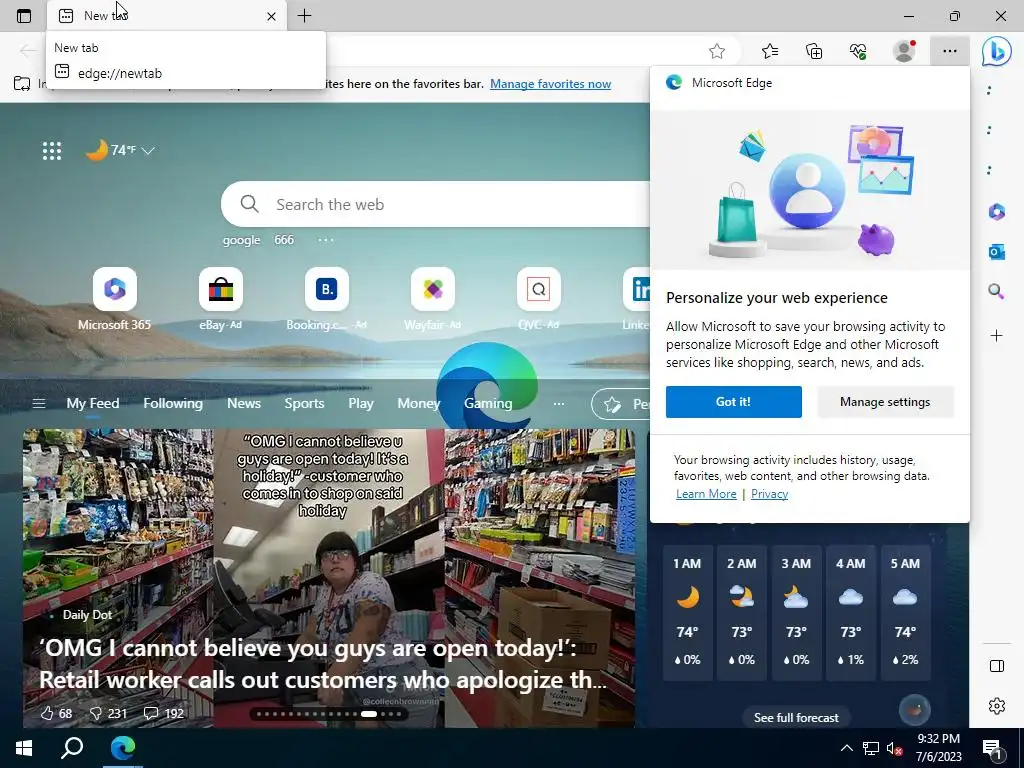The height and width of the screenshot is (768, 1024).
Task: Open the Learn More link
Action: pos(706,494)
